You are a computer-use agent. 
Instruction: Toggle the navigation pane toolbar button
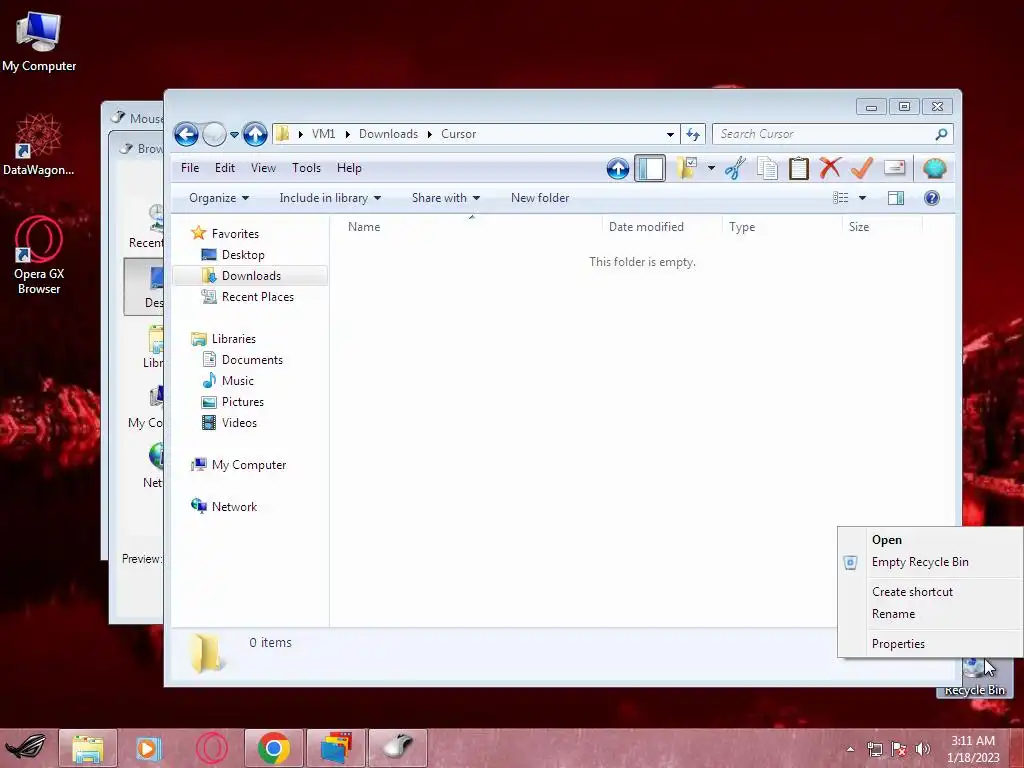650,168
